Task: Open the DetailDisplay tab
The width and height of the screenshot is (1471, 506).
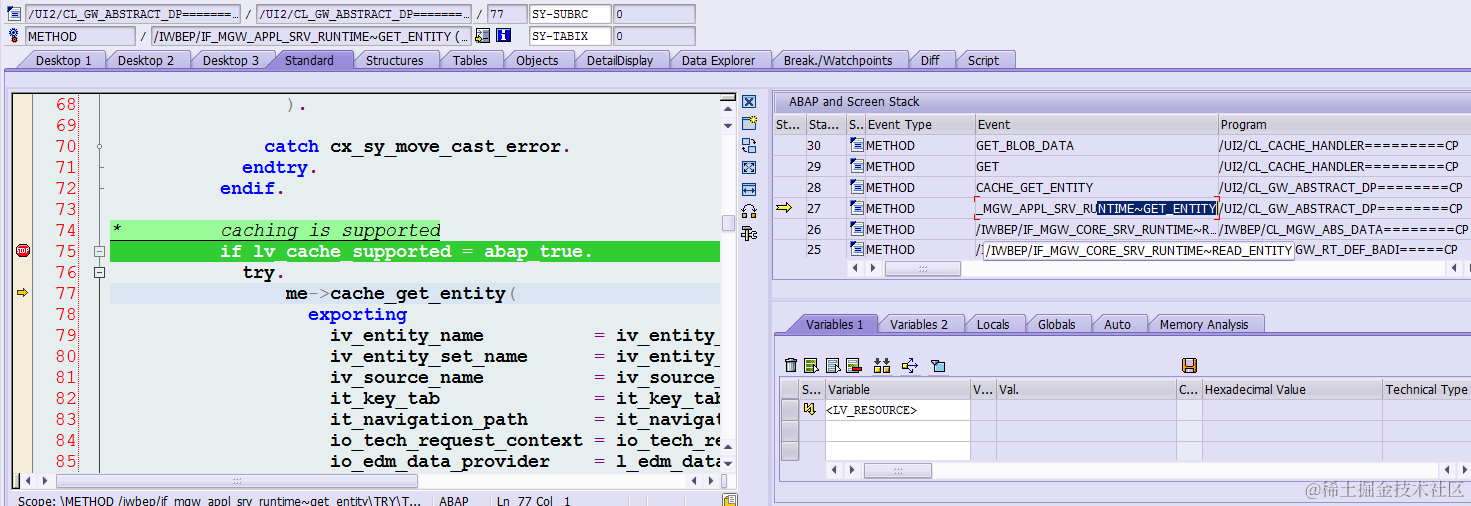Action: coord(619,60)
